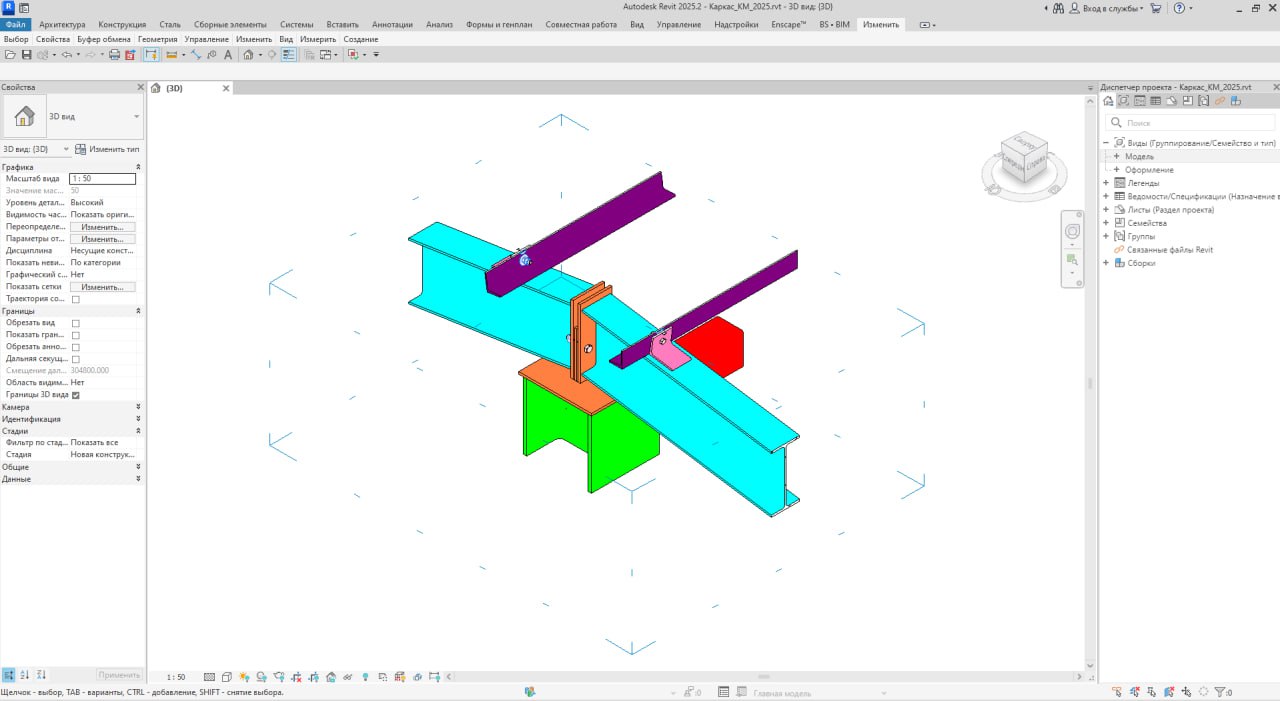The width and height of the screenshot is (1280, 701).
Task: Expand the Модель node in Project Browser
Action: [x=1116, y=157]
